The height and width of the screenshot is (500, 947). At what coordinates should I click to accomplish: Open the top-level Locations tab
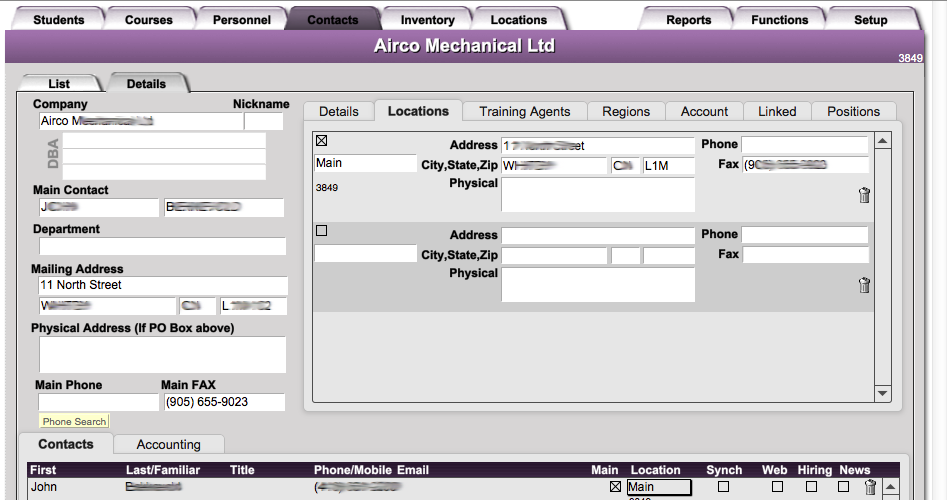[x=519, y=19]
